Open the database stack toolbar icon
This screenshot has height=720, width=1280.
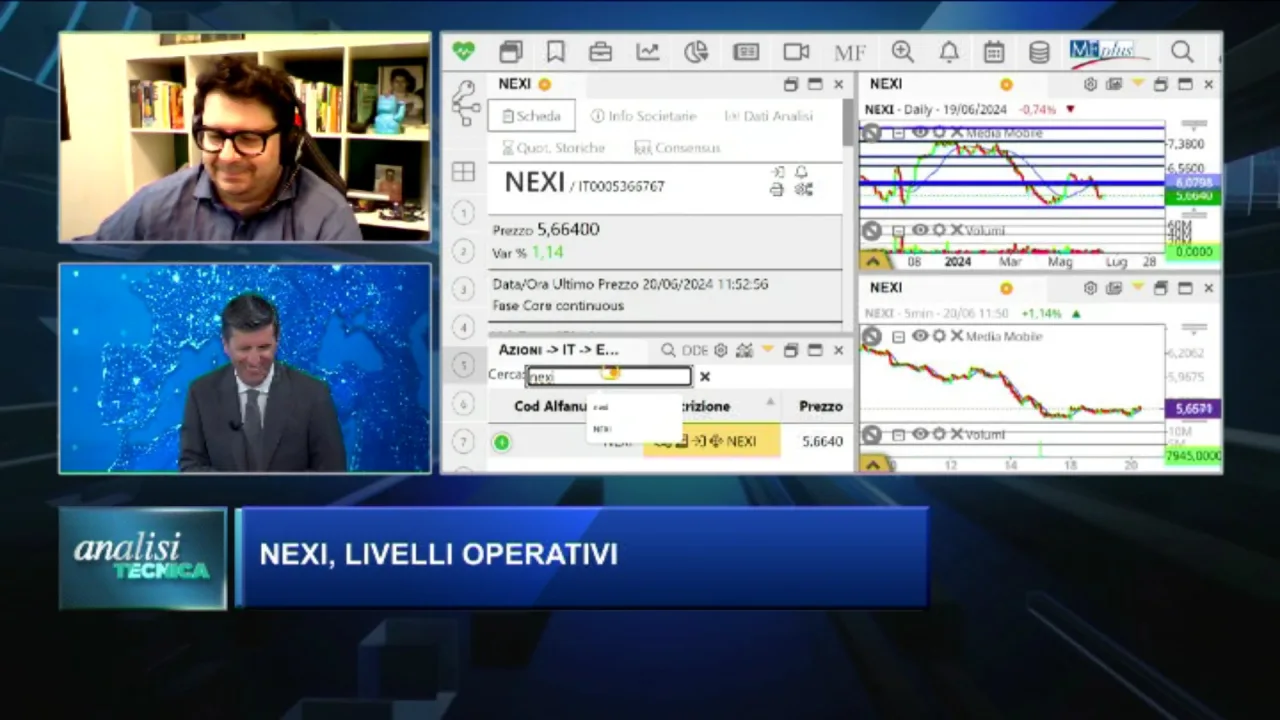[1039, 52]
